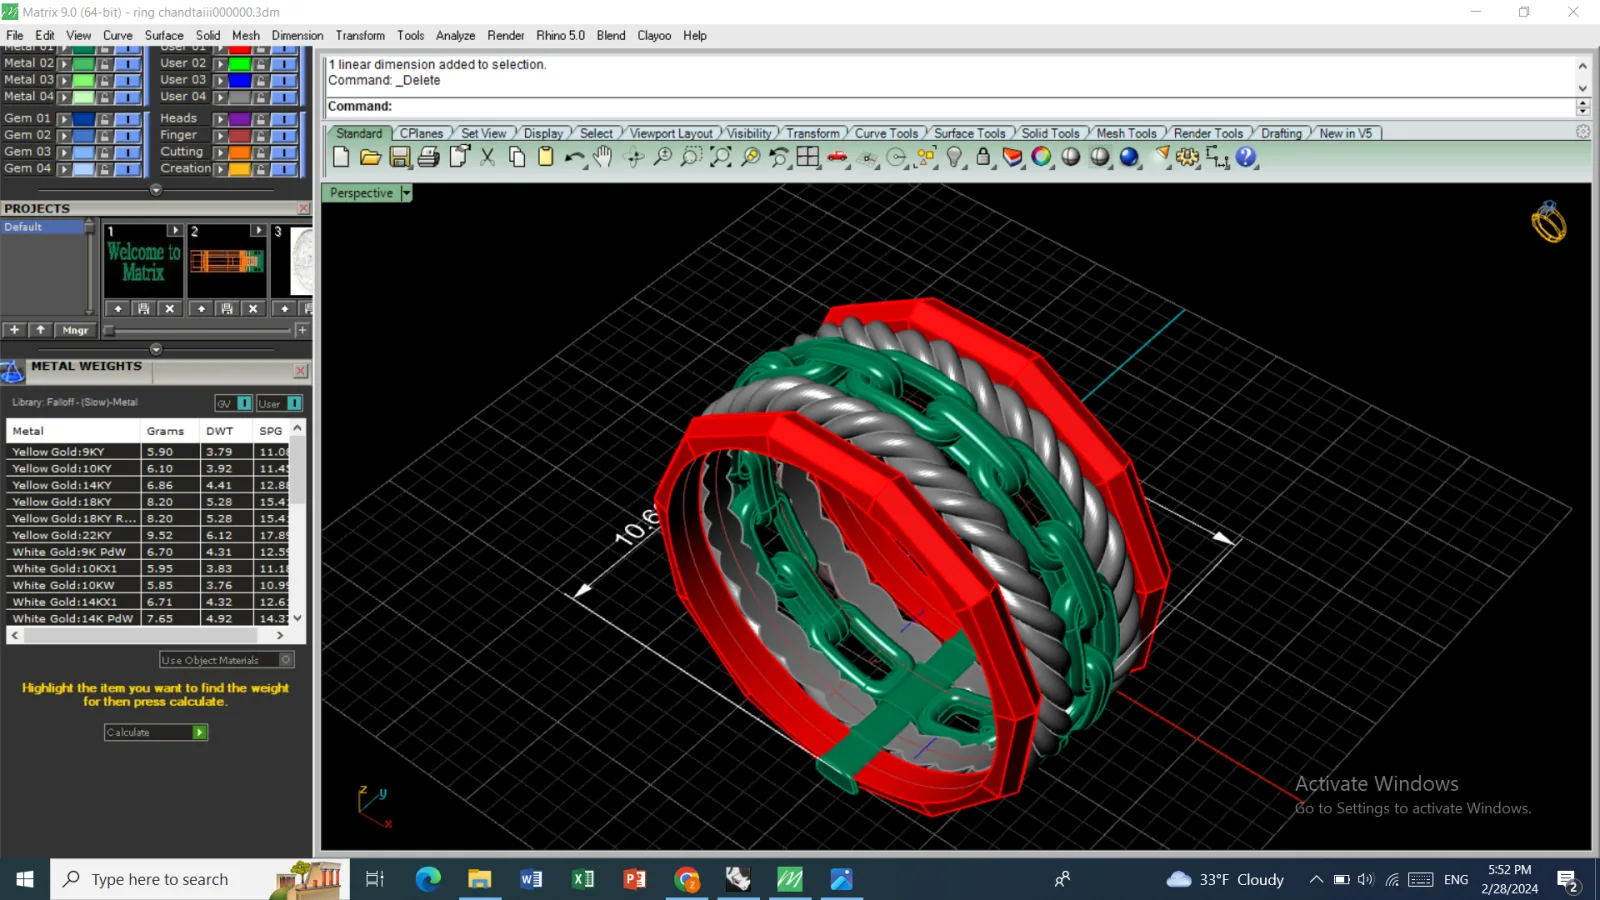Image resolution: width=1600 pixels, height=900 pixels.
Task: Switch to the Mesh Tools tab
Action: pyautogui.click(x=1126, y=133)
